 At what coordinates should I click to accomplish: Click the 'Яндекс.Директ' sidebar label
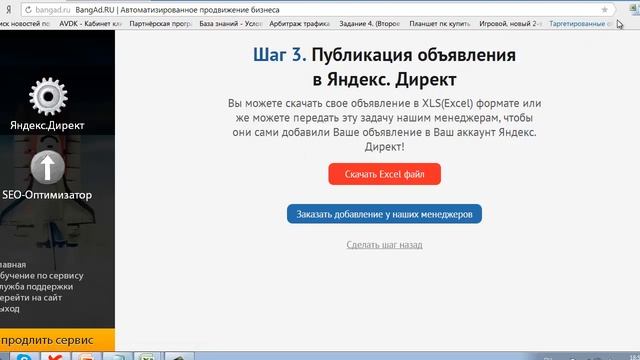47,125
